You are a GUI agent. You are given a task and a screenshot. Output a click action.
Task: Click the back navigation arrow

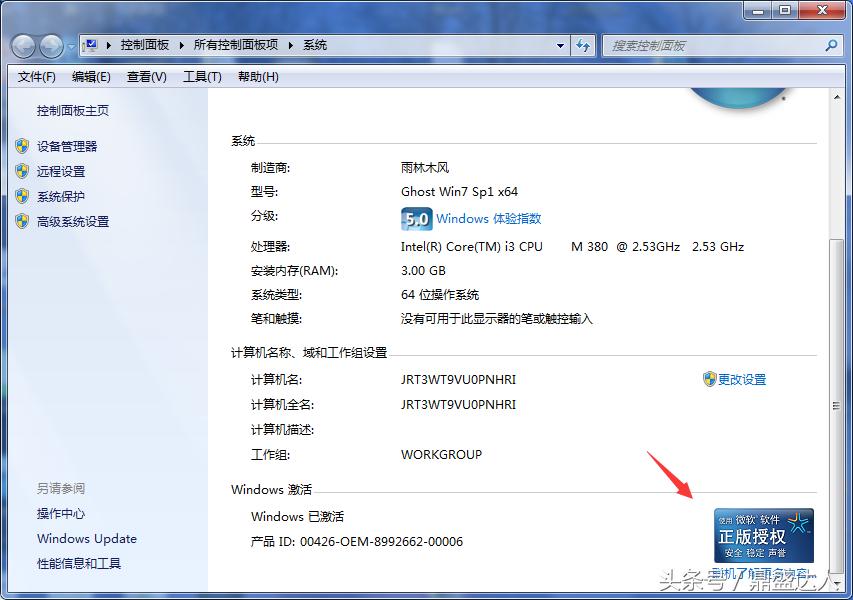point(21,45)
